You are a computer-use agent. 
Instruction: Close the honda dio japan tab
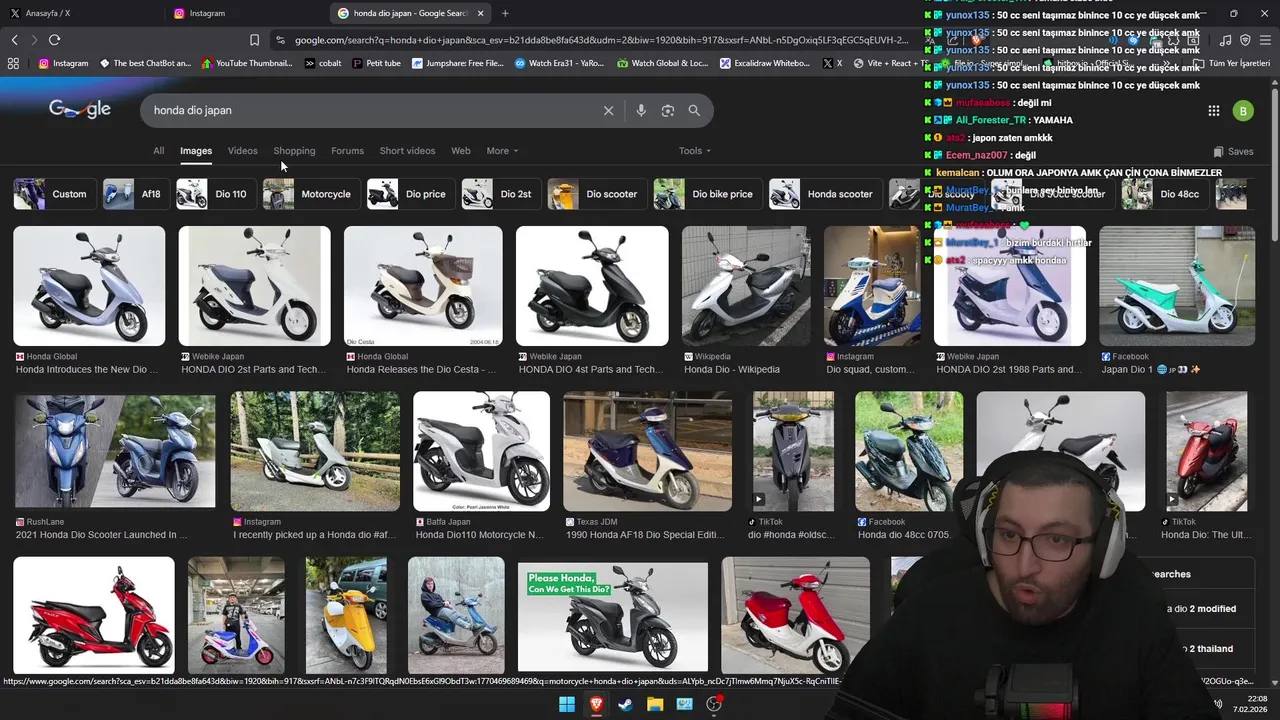pyautogui.click(x=481, y=13)
